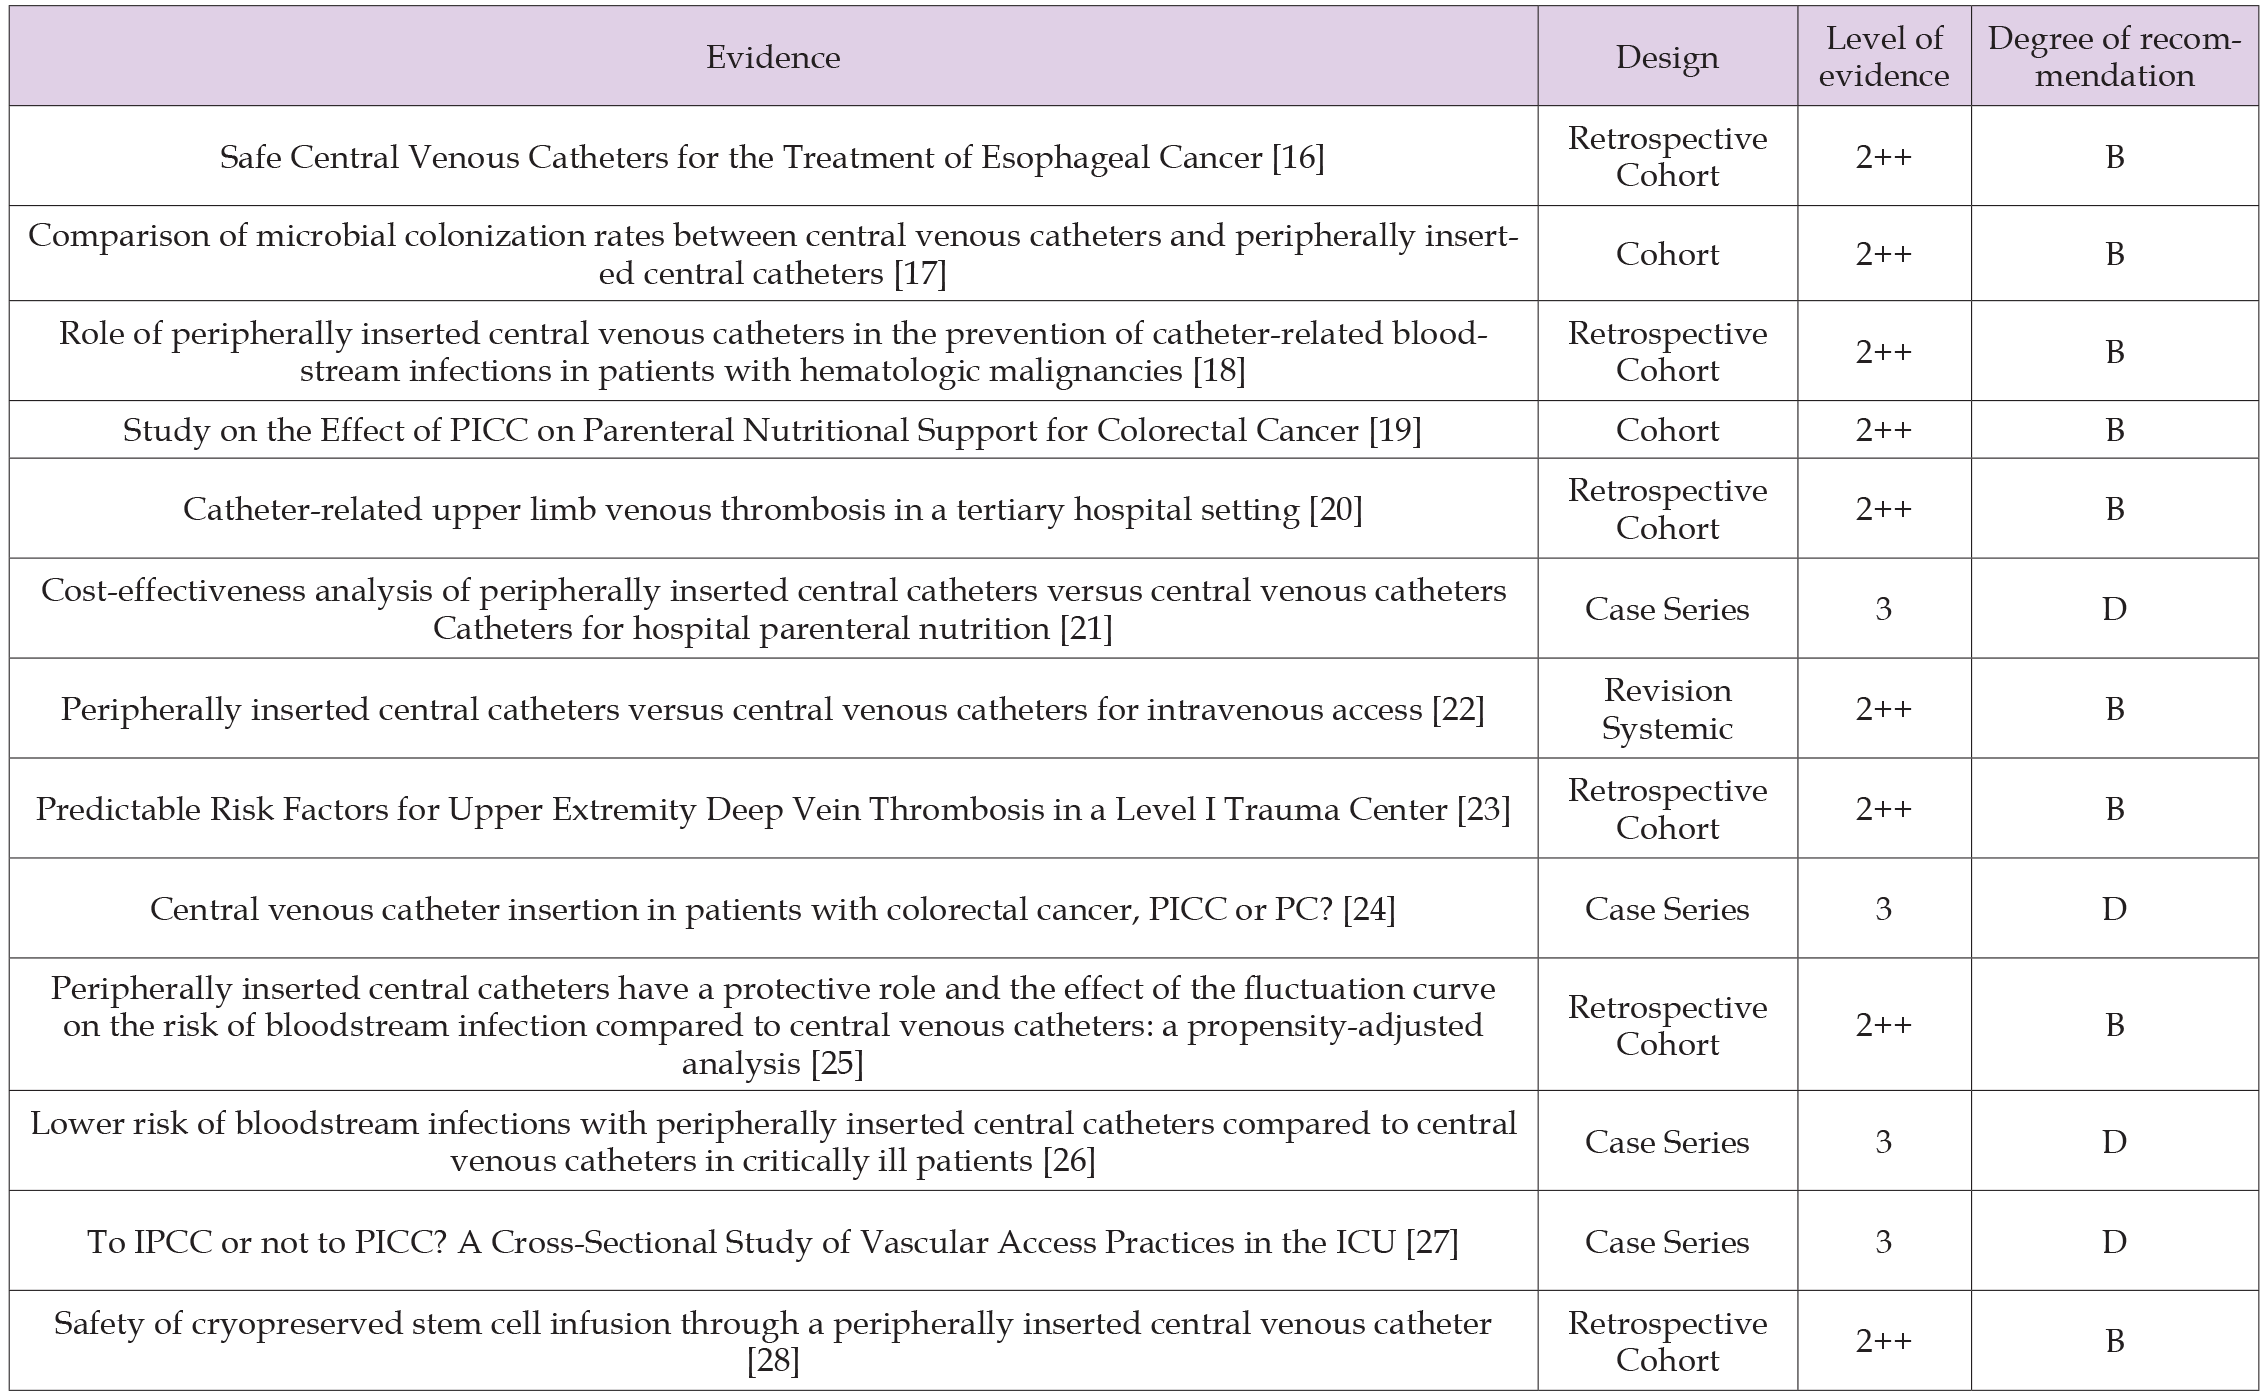2265x1393 pixels.
Task: Click the PICC or PC colorectal entry [24]
Action: [x=772, y=909]
